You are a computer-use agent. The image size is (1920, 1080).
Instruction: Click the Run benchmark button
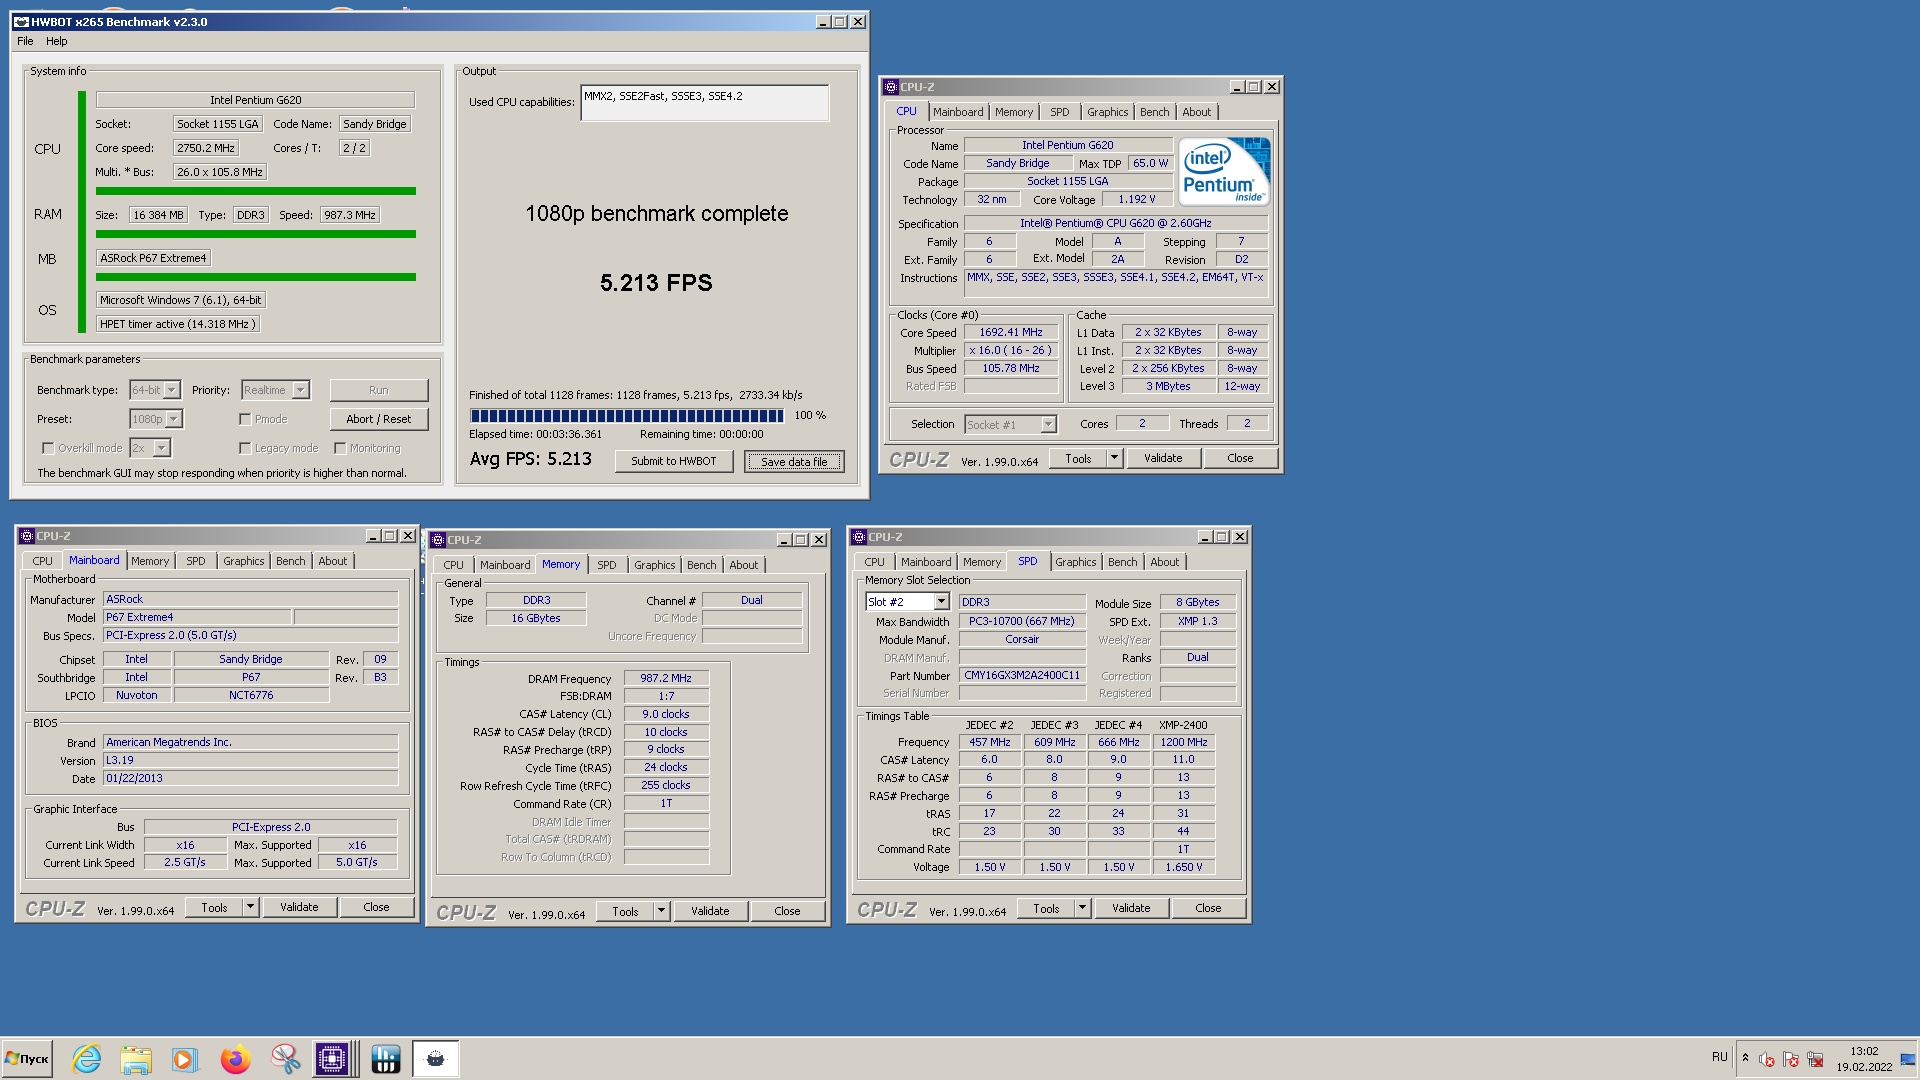(x=379, y=390)
